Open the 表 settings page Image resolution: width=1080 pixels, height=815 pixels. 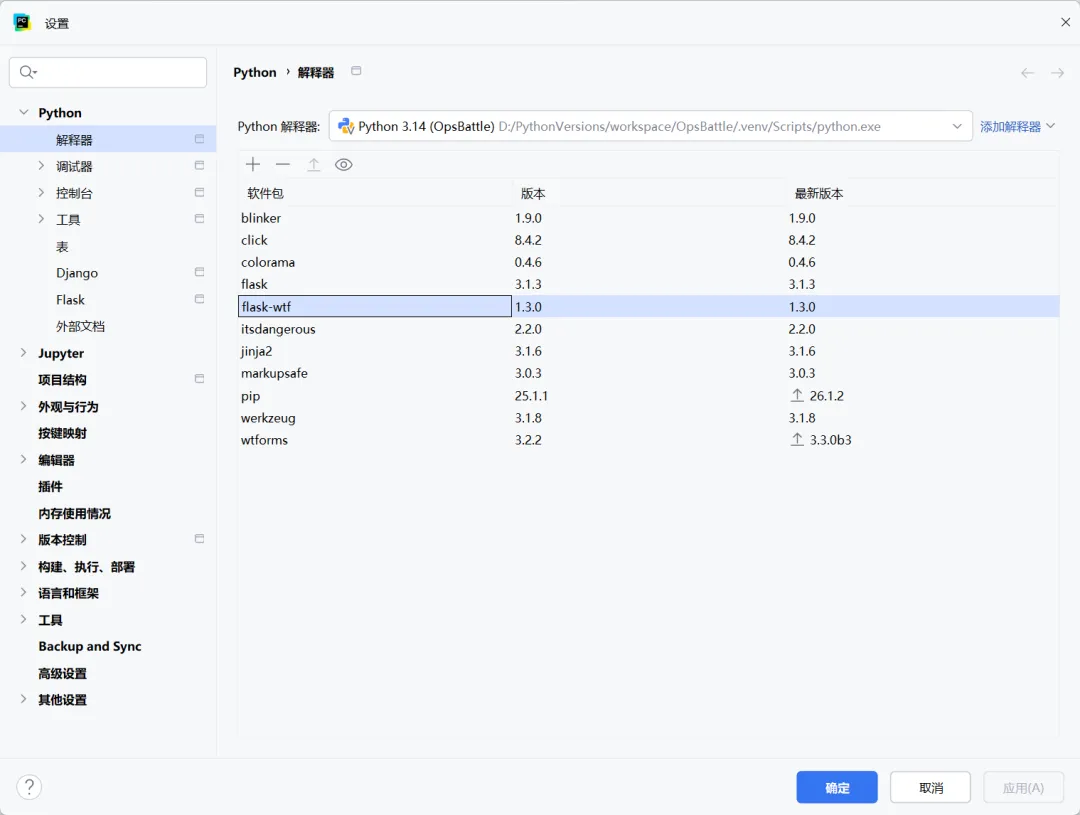pyautogui.click(x=62, y=247)
